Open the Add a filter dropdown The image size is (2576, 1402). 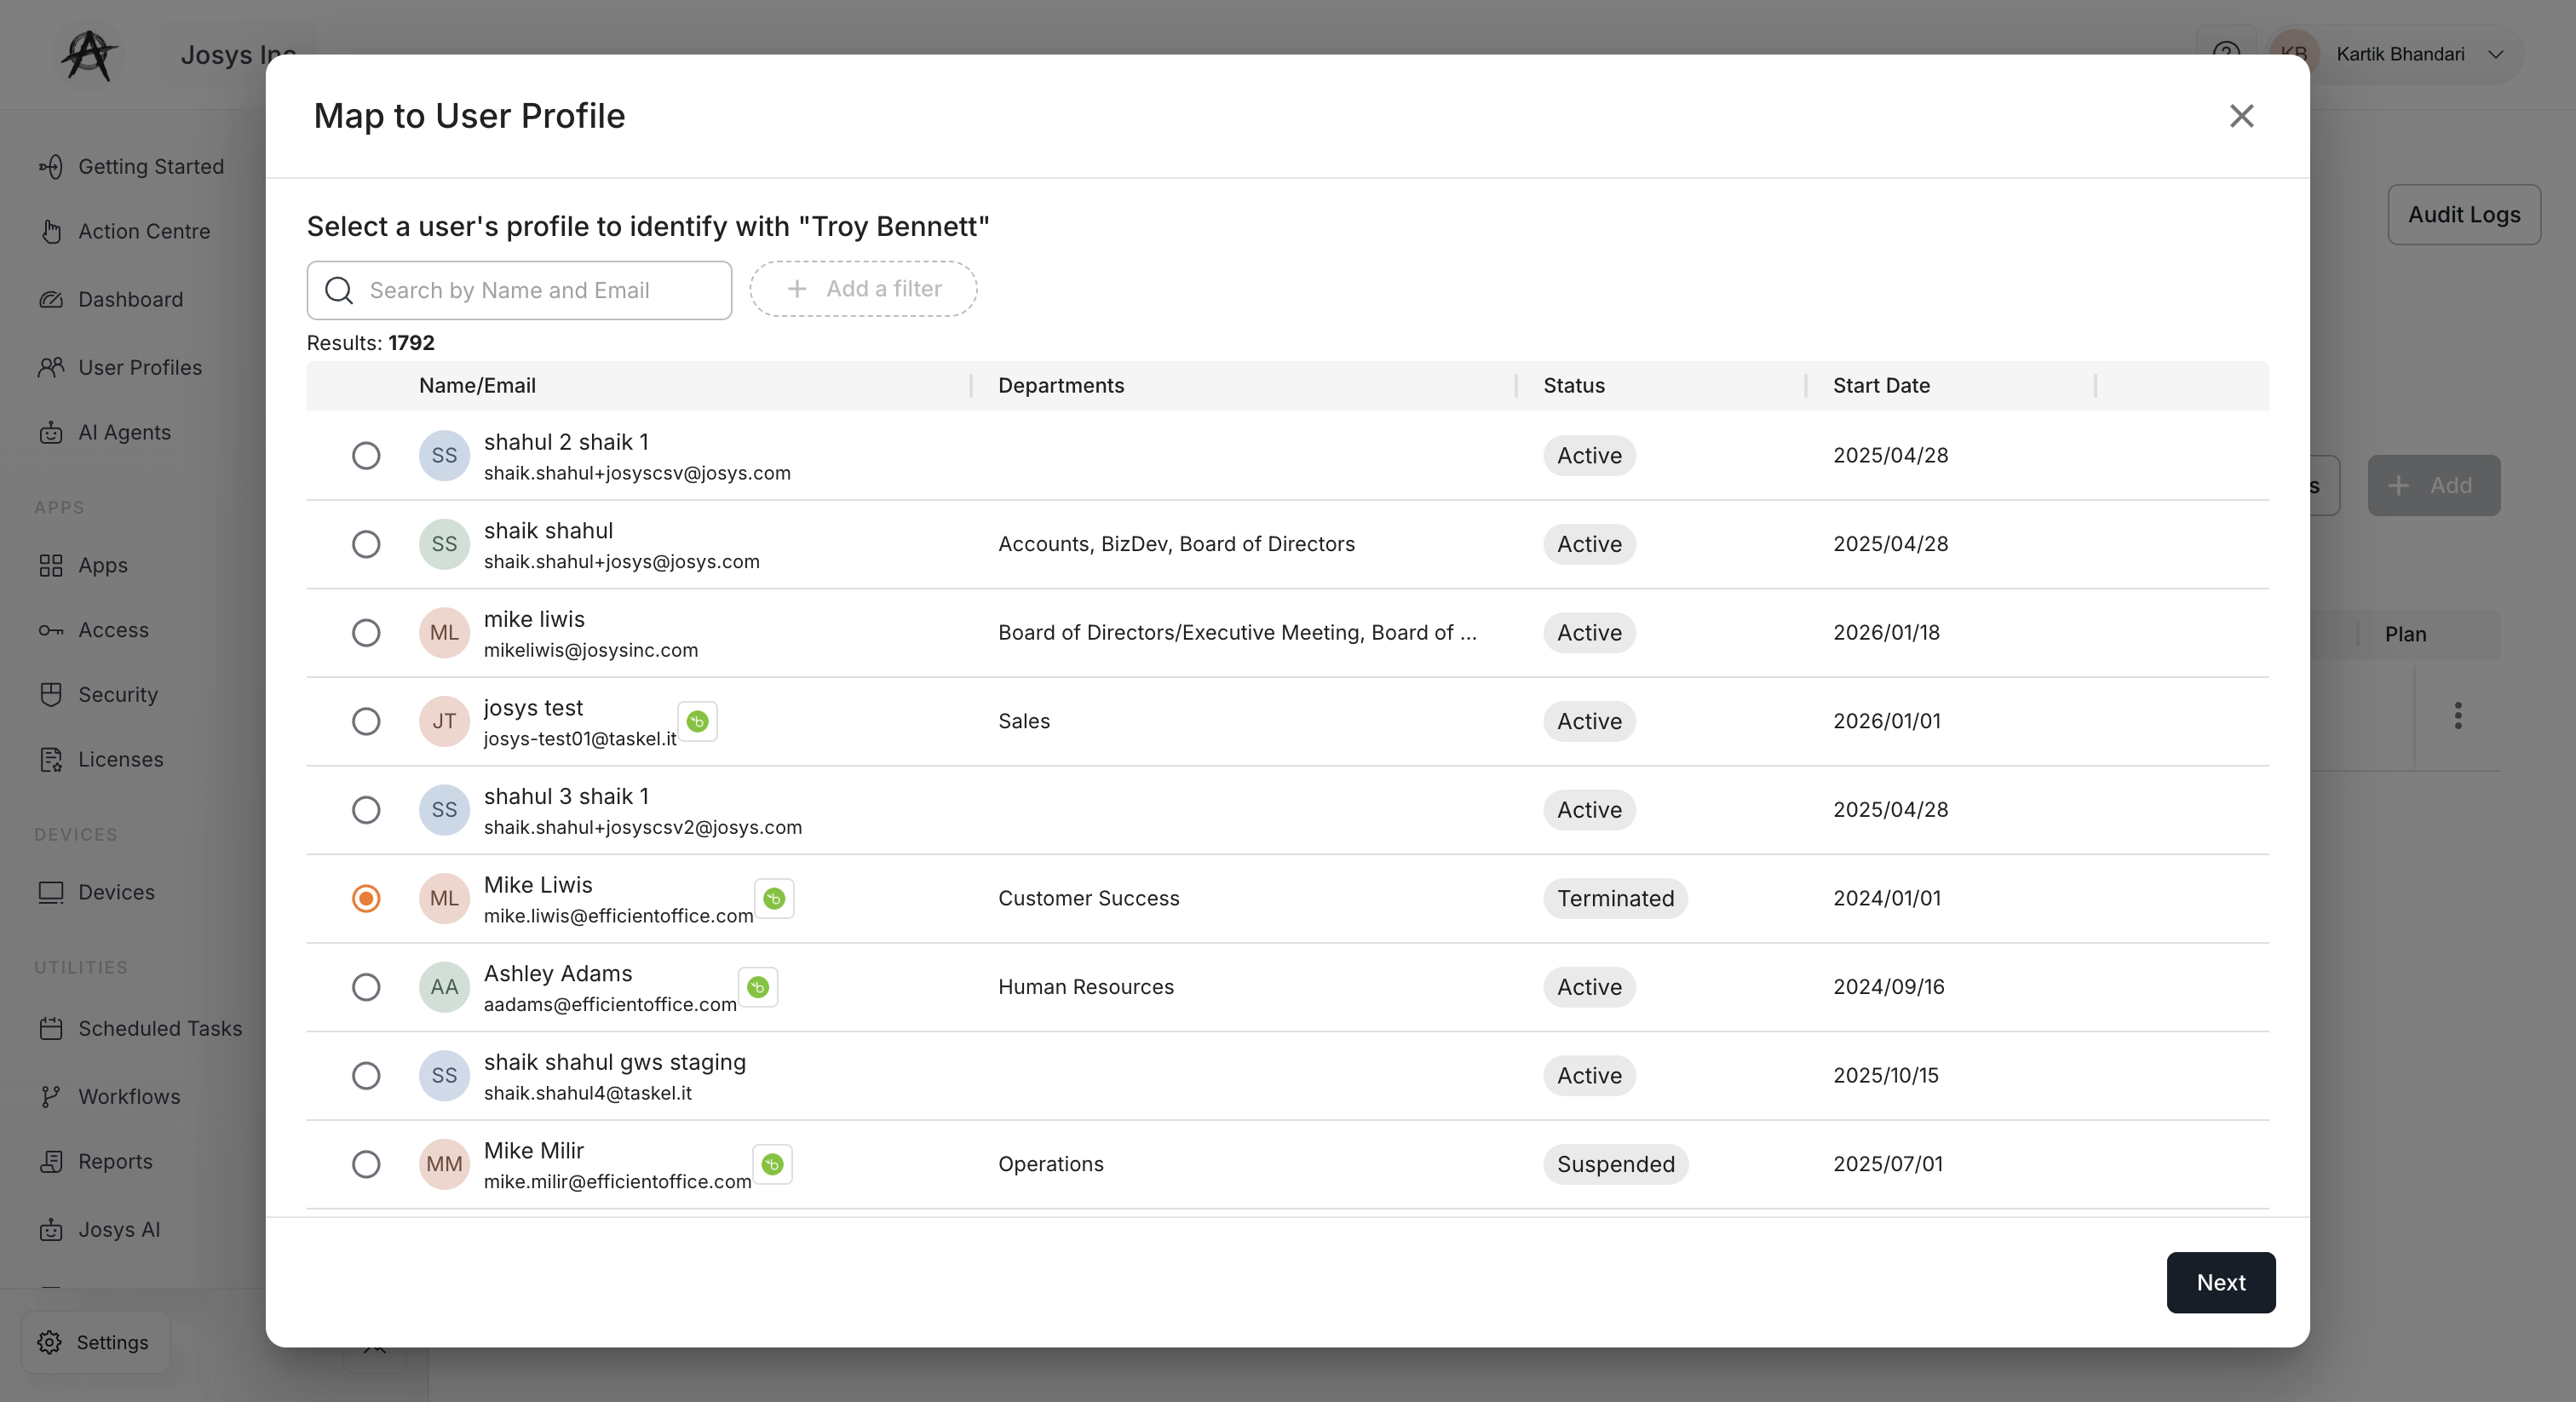[x=863, y=289]
